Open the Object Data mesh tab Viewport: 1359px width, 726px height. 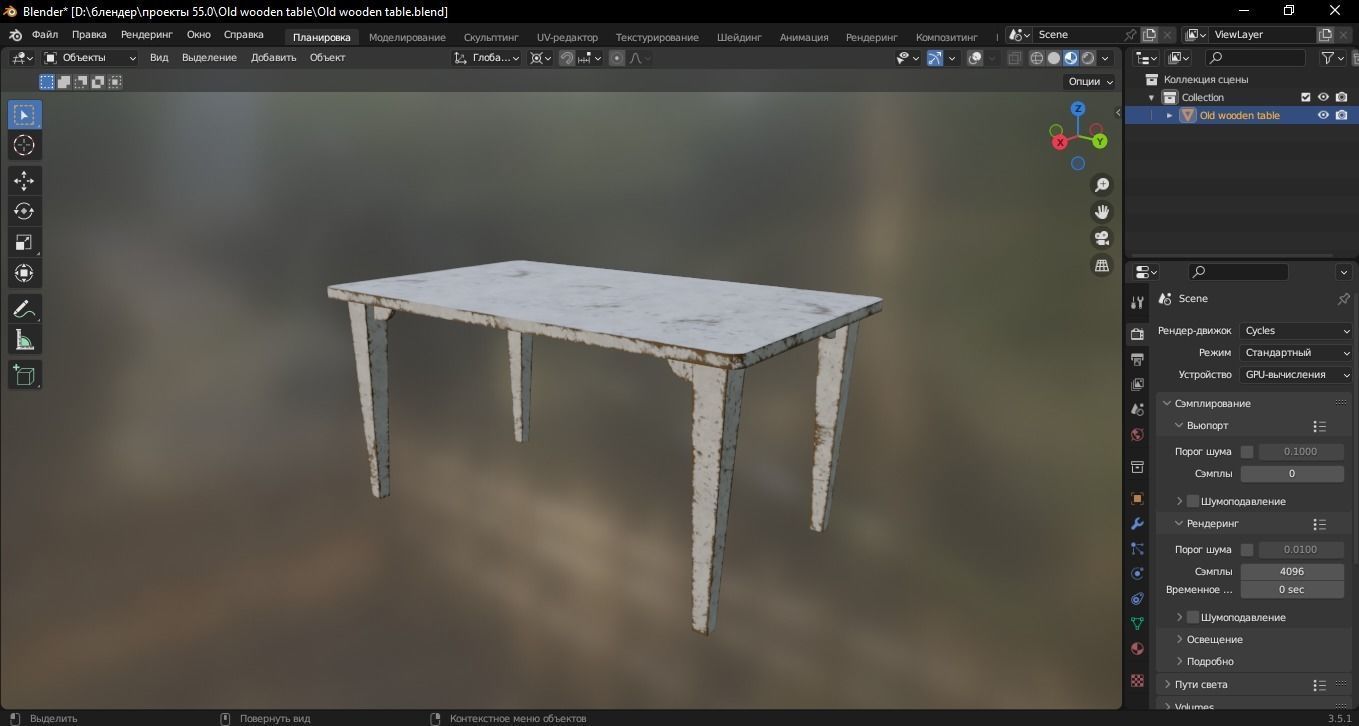click(1137, 623)
